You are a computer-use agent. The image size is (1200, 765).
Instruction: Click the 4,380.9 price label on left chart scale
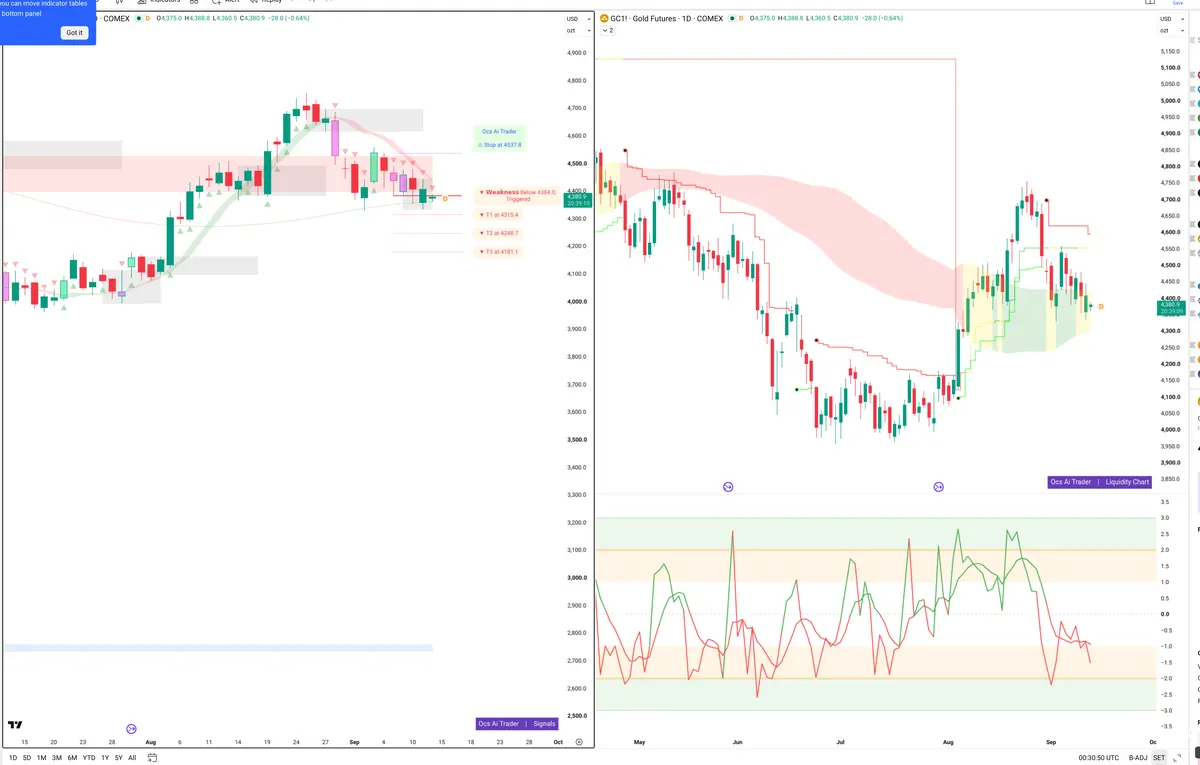[x=579, y=199]
